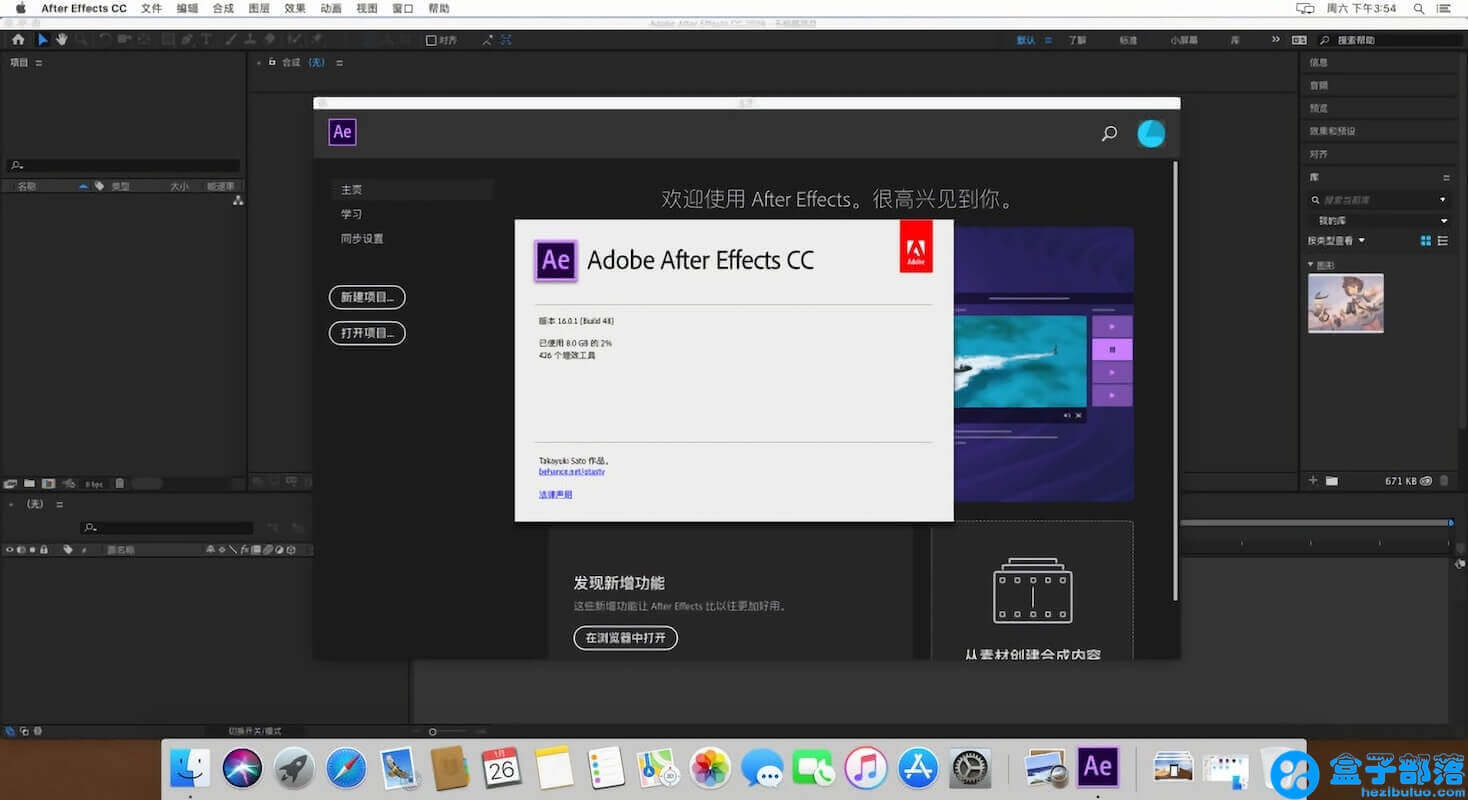Create a new composition from Project panel
This screenshot has width=1468, height=800.
point(48,484)
